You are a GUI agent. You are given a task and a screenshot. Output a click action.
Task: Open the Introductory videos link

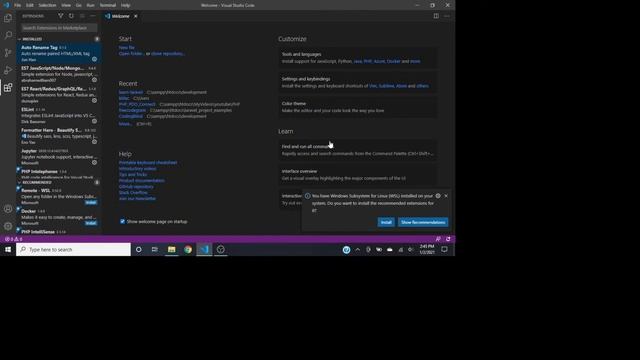click(x=137, y=169)
